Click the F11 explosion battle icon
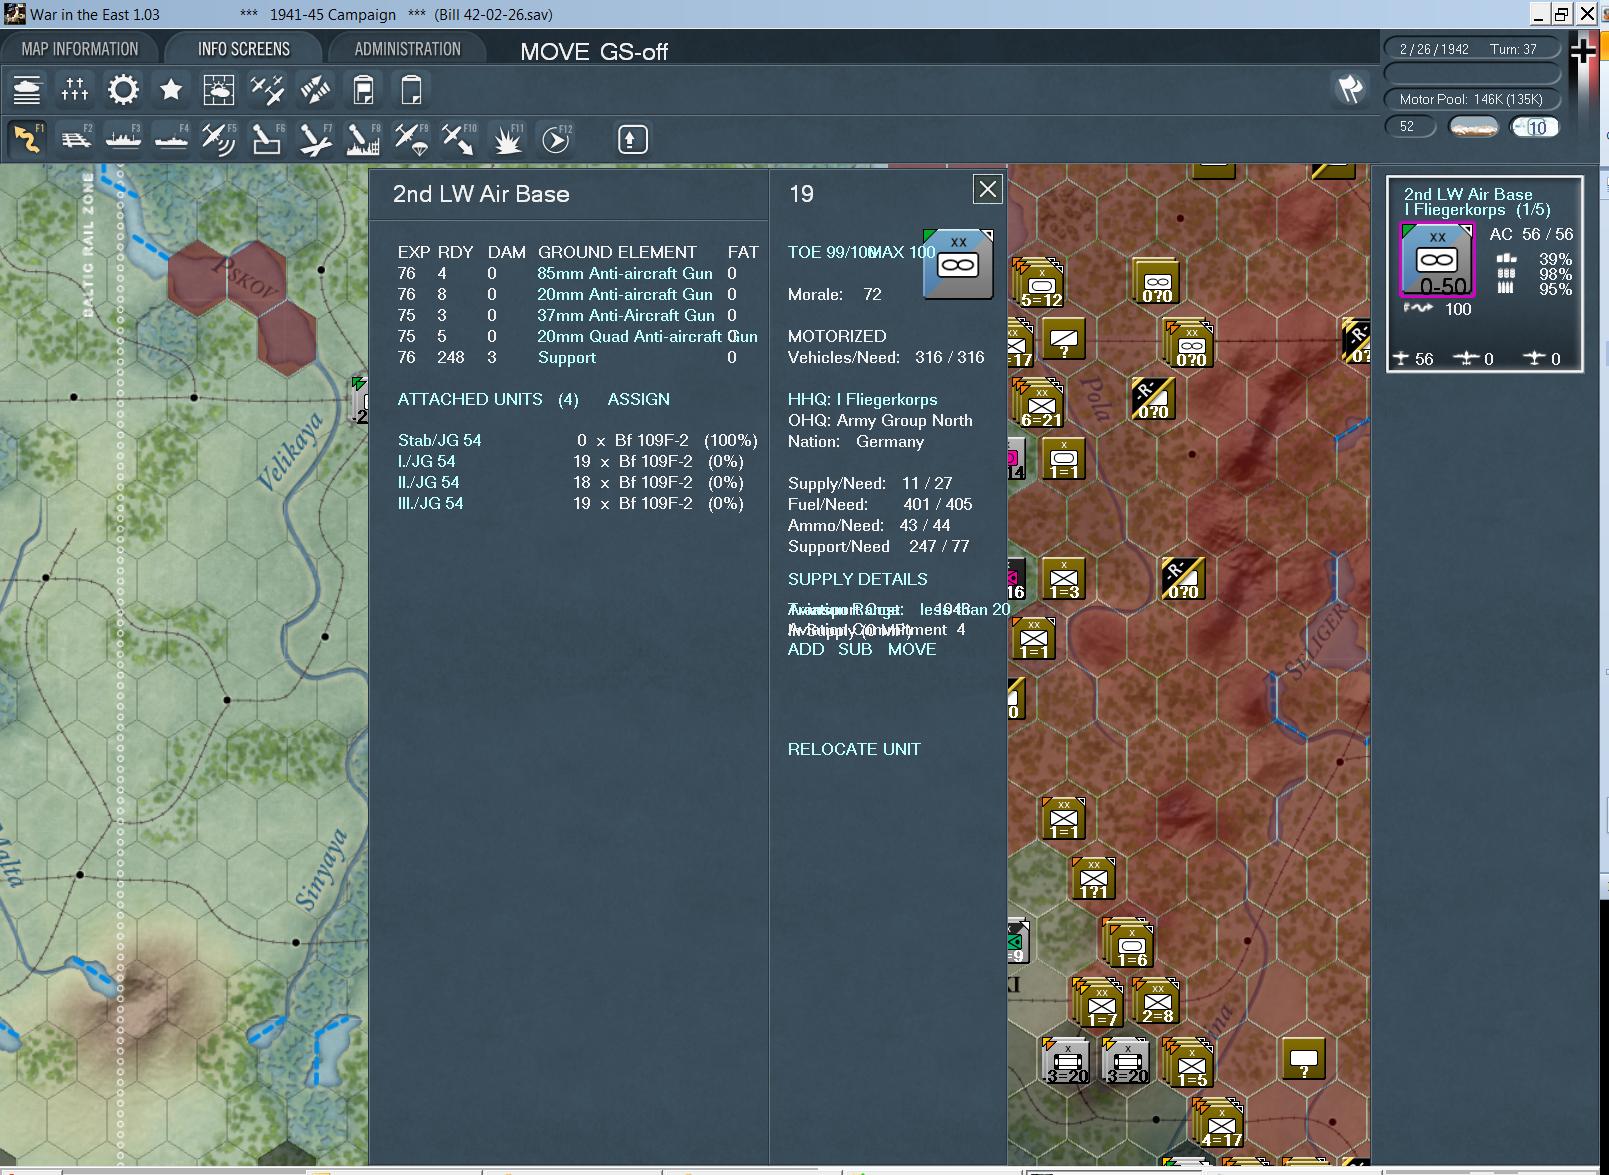The width and height of the screenshot is (1609, 1175). [507, 139]
